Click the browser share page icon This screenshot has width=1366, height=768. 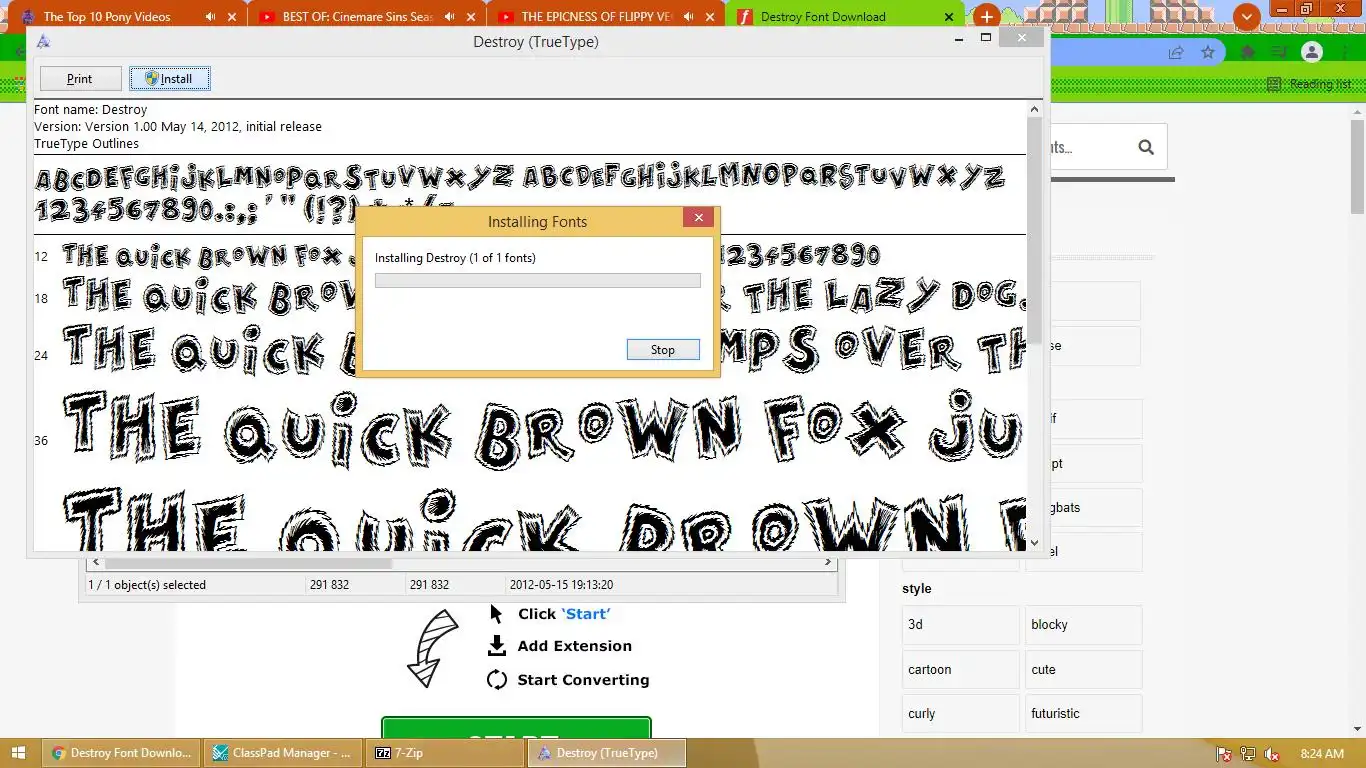coord(1176,52)
